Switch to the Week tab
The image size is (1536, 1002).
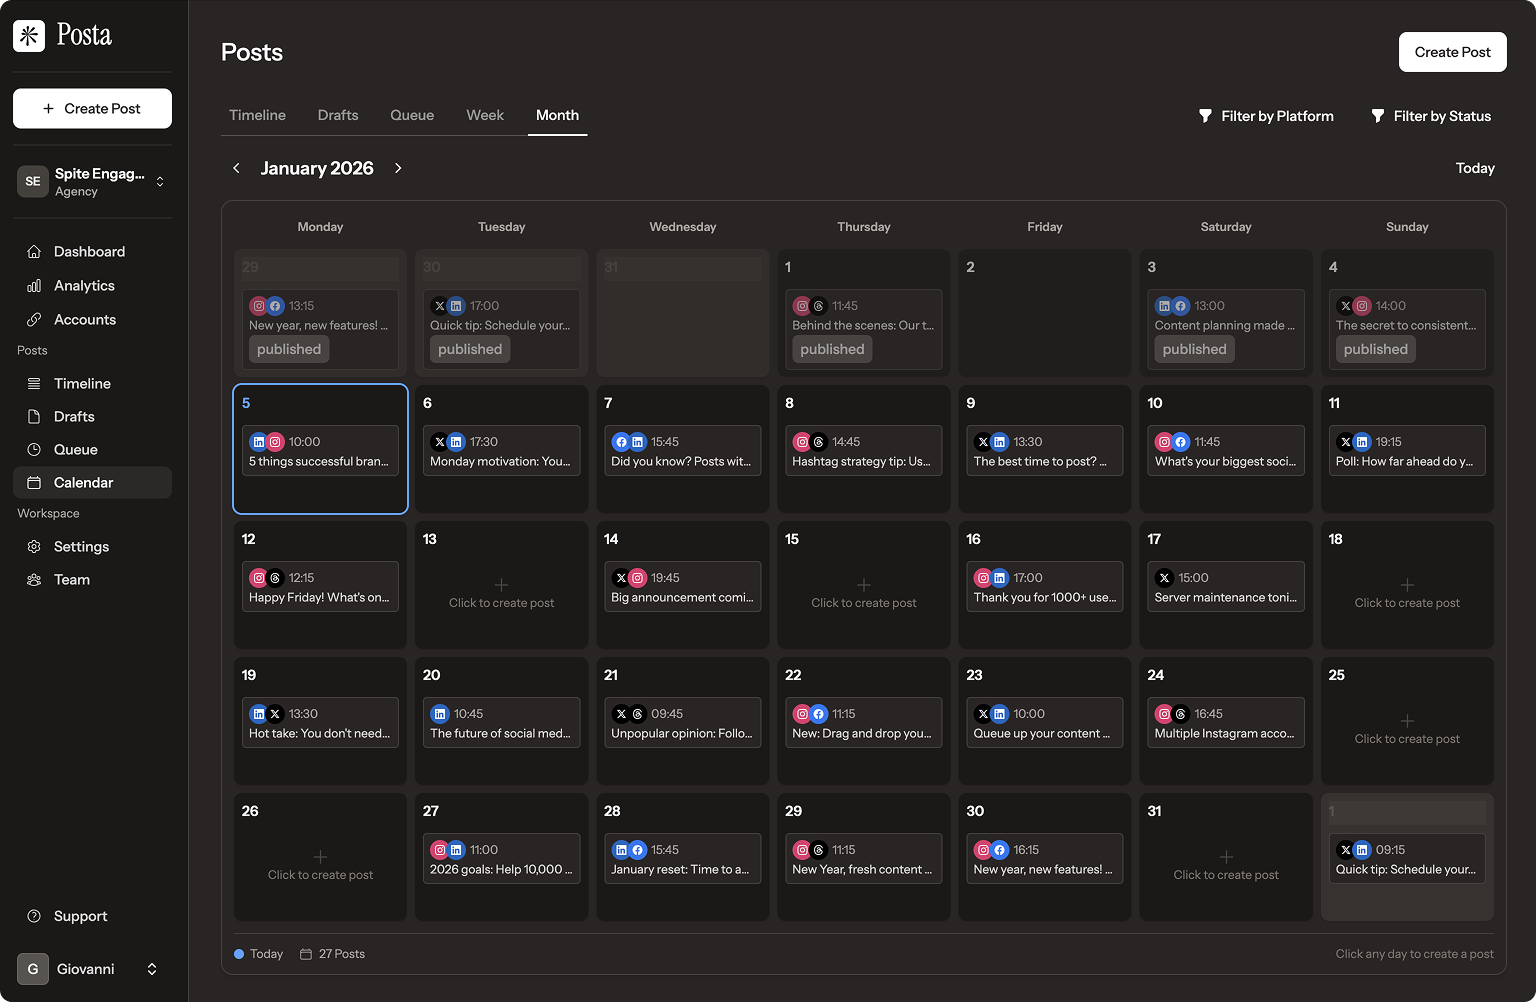coord(485,115)
